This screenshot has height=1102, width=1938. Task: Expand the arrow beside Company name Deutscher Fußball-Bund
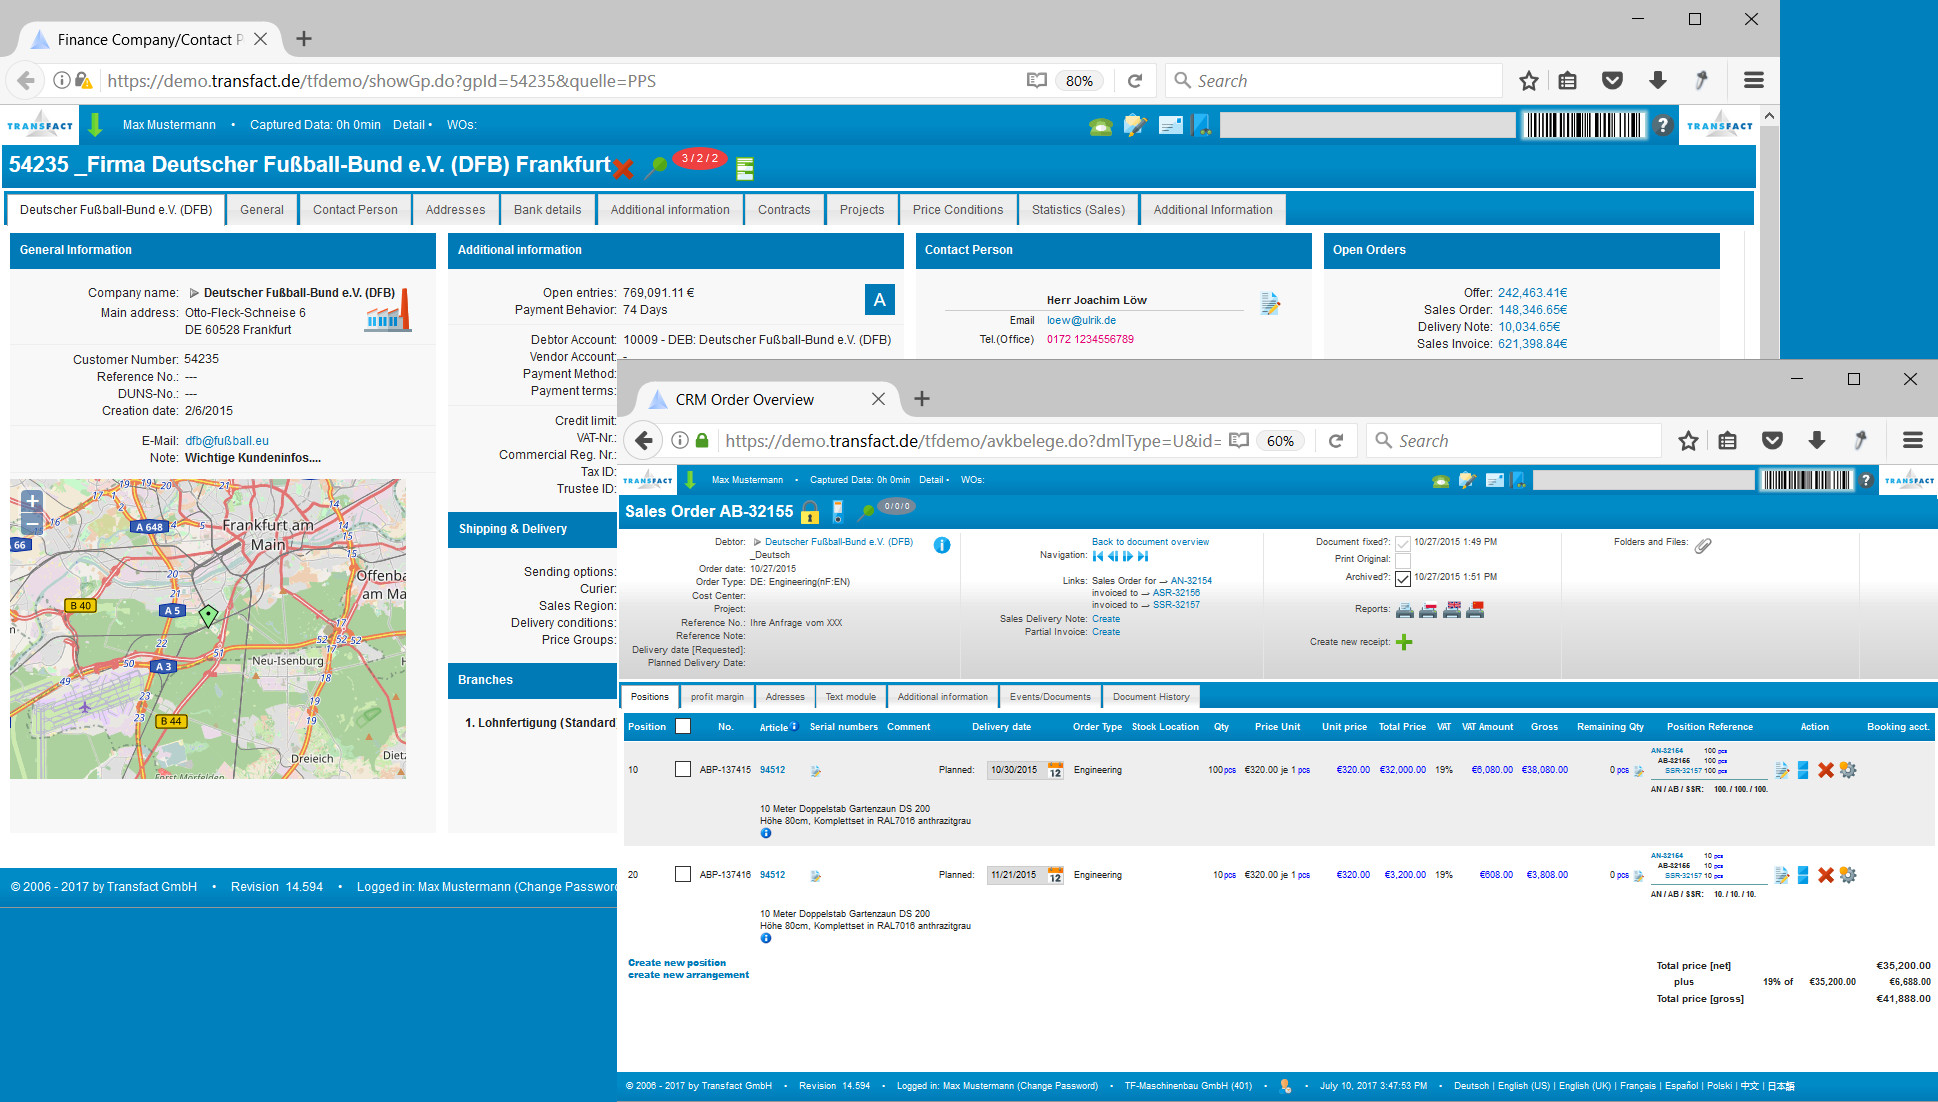194,293
